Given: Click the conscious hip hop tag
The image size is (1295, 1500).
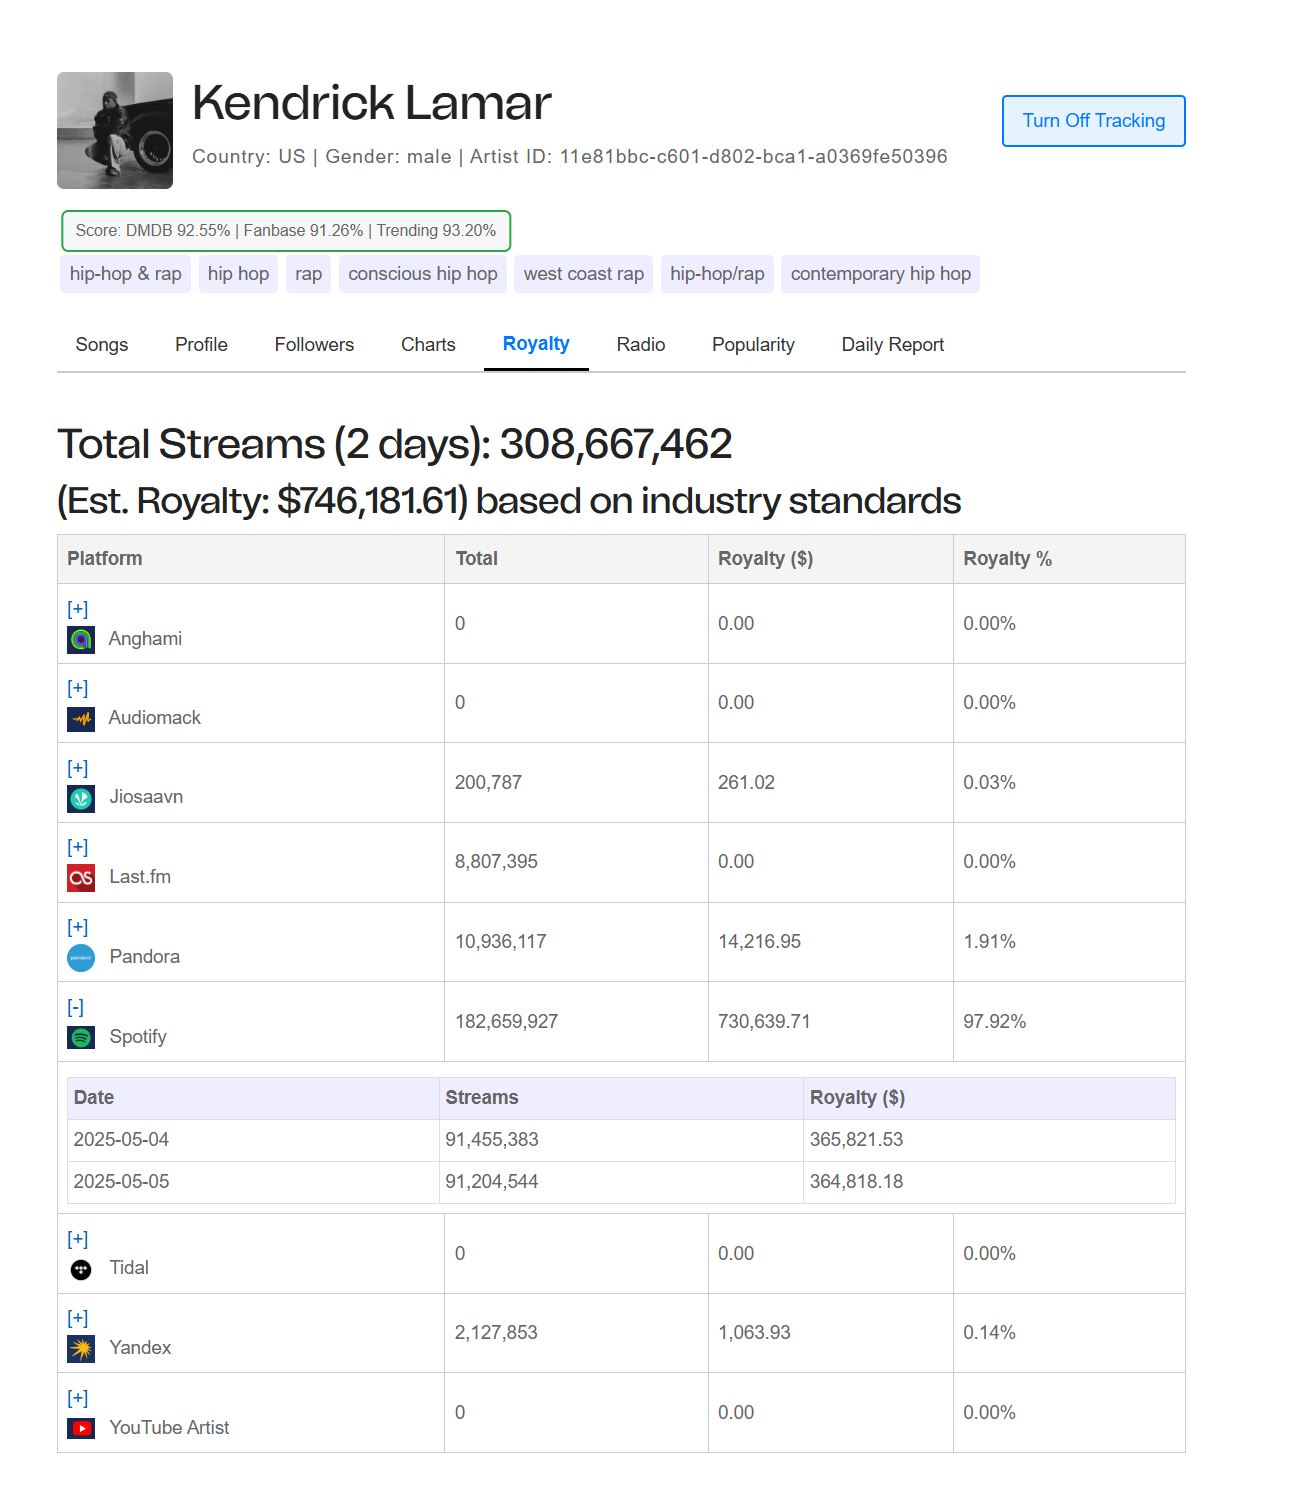Looking at the screenshot, I should [423, 274].
